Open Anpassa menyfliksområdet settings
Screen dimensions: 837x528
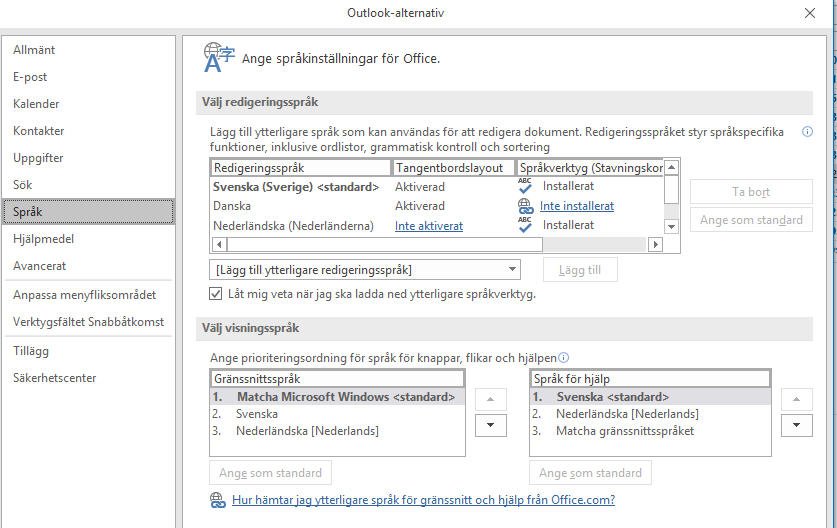point(88,295)
